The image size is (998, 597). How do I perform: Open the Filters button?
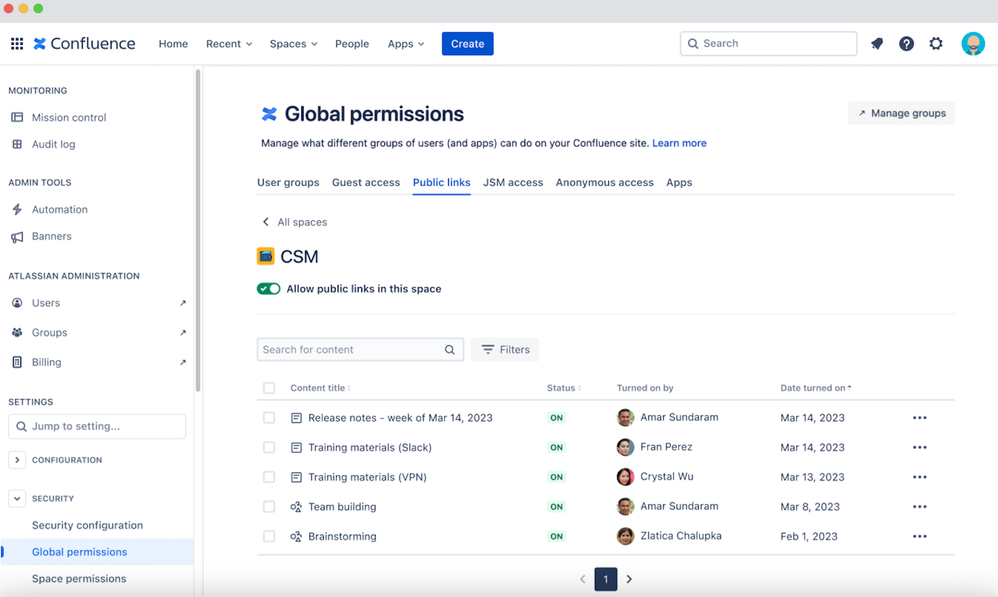coord(505,349)
